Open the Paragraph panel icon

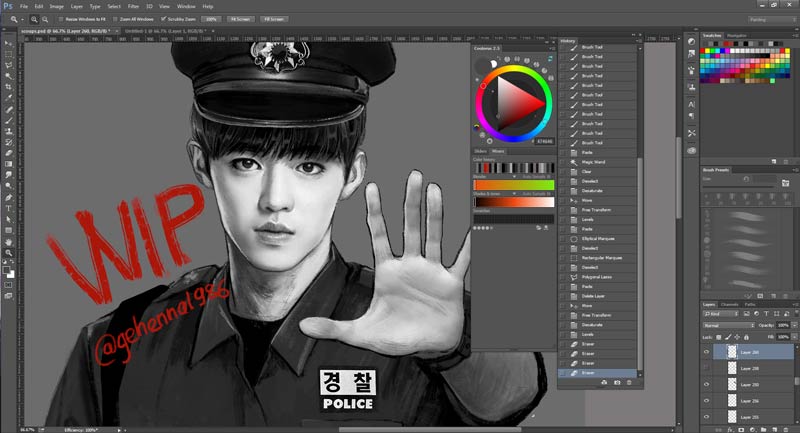point(691,116)
